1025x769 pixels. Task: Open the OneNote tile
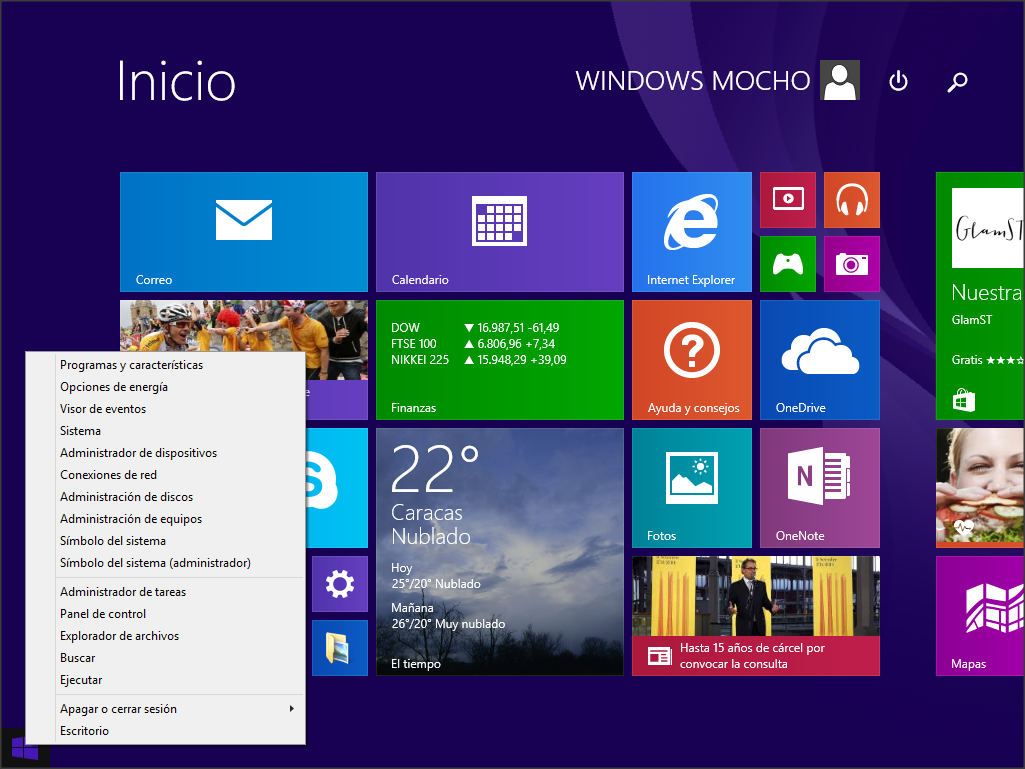click(x=820, y=488)
